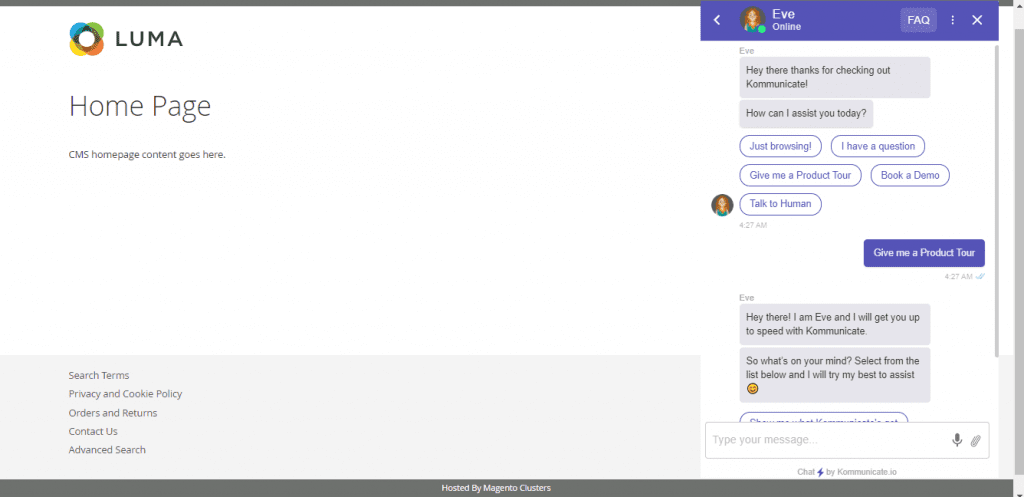Click the 'CMS homepage content goes here.' text

click(x=147, y=155)
